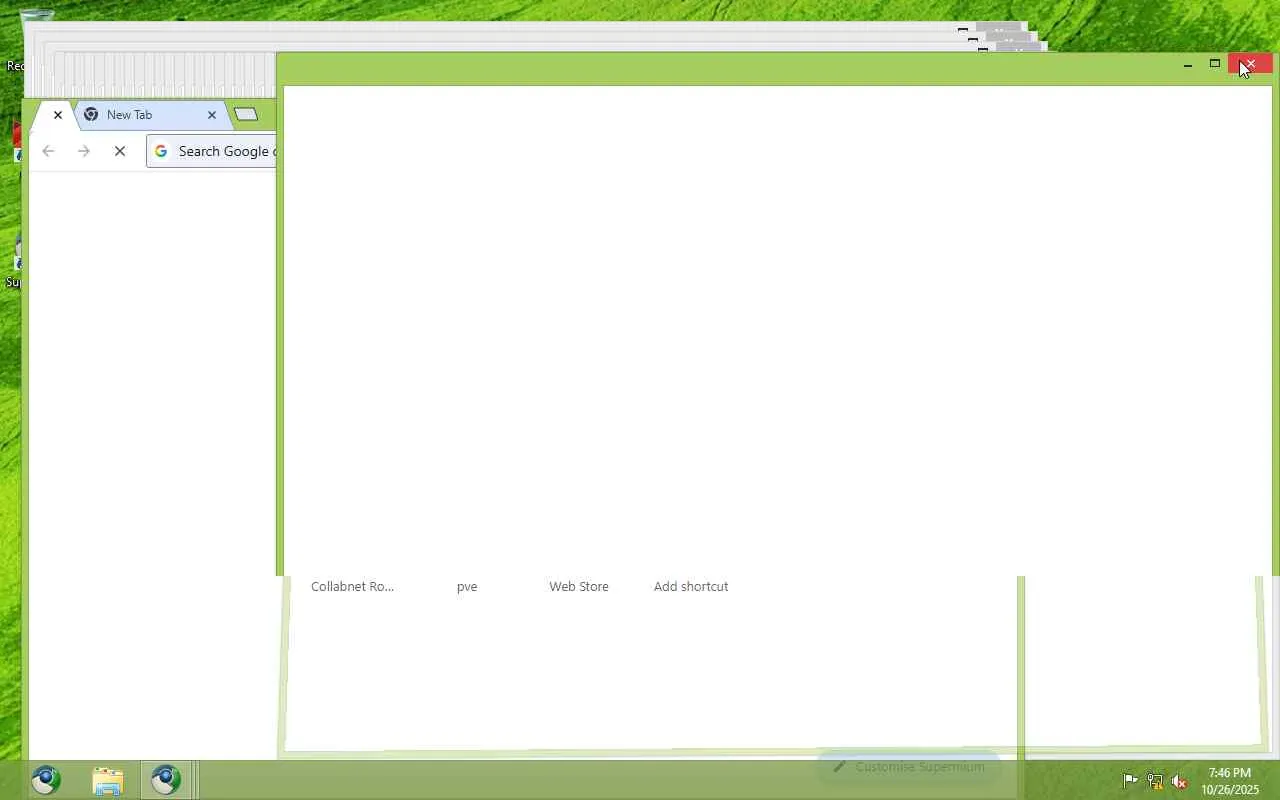Close the New Tab browser tab
This screenshot has height=800, width=1280.
coord(212,115)
